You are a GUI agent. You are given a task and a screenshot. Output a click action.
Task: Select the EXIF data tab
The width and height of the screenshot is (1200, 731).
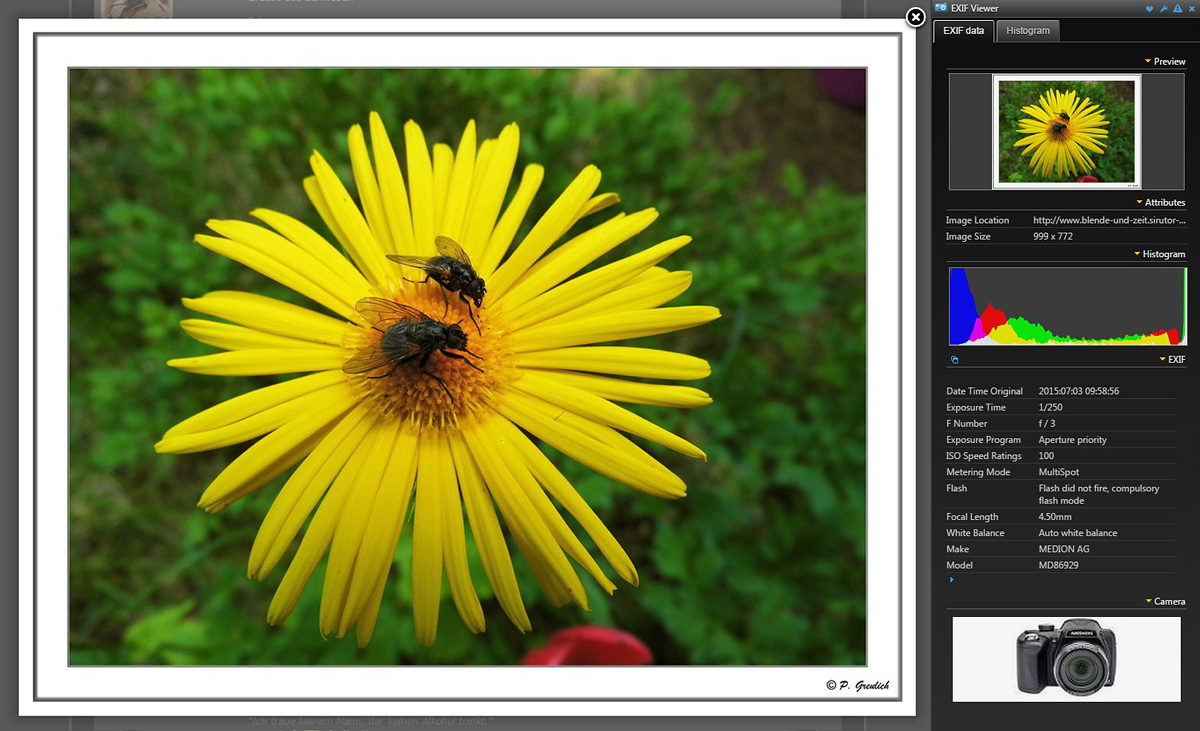pyautogui.click(x=963, y=31)
